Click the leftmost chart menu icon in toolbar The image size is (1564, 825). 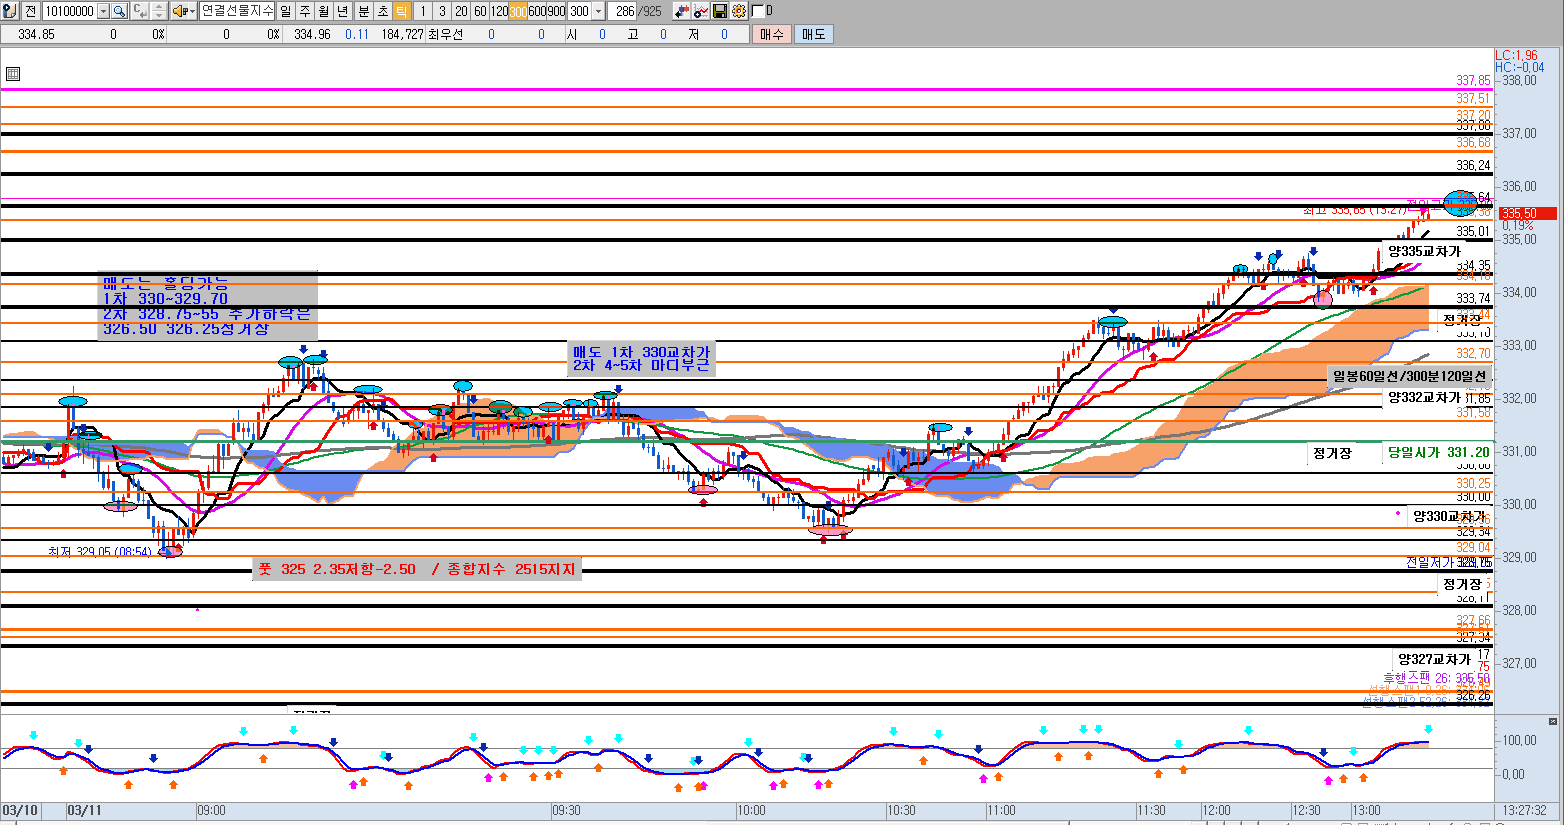(x=10, y=11)
